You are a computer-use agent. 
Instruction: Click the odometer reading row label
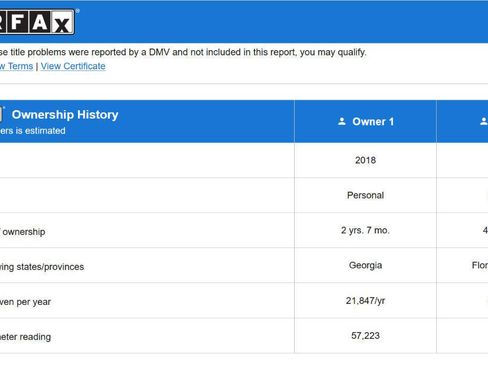tap(25, 337)
